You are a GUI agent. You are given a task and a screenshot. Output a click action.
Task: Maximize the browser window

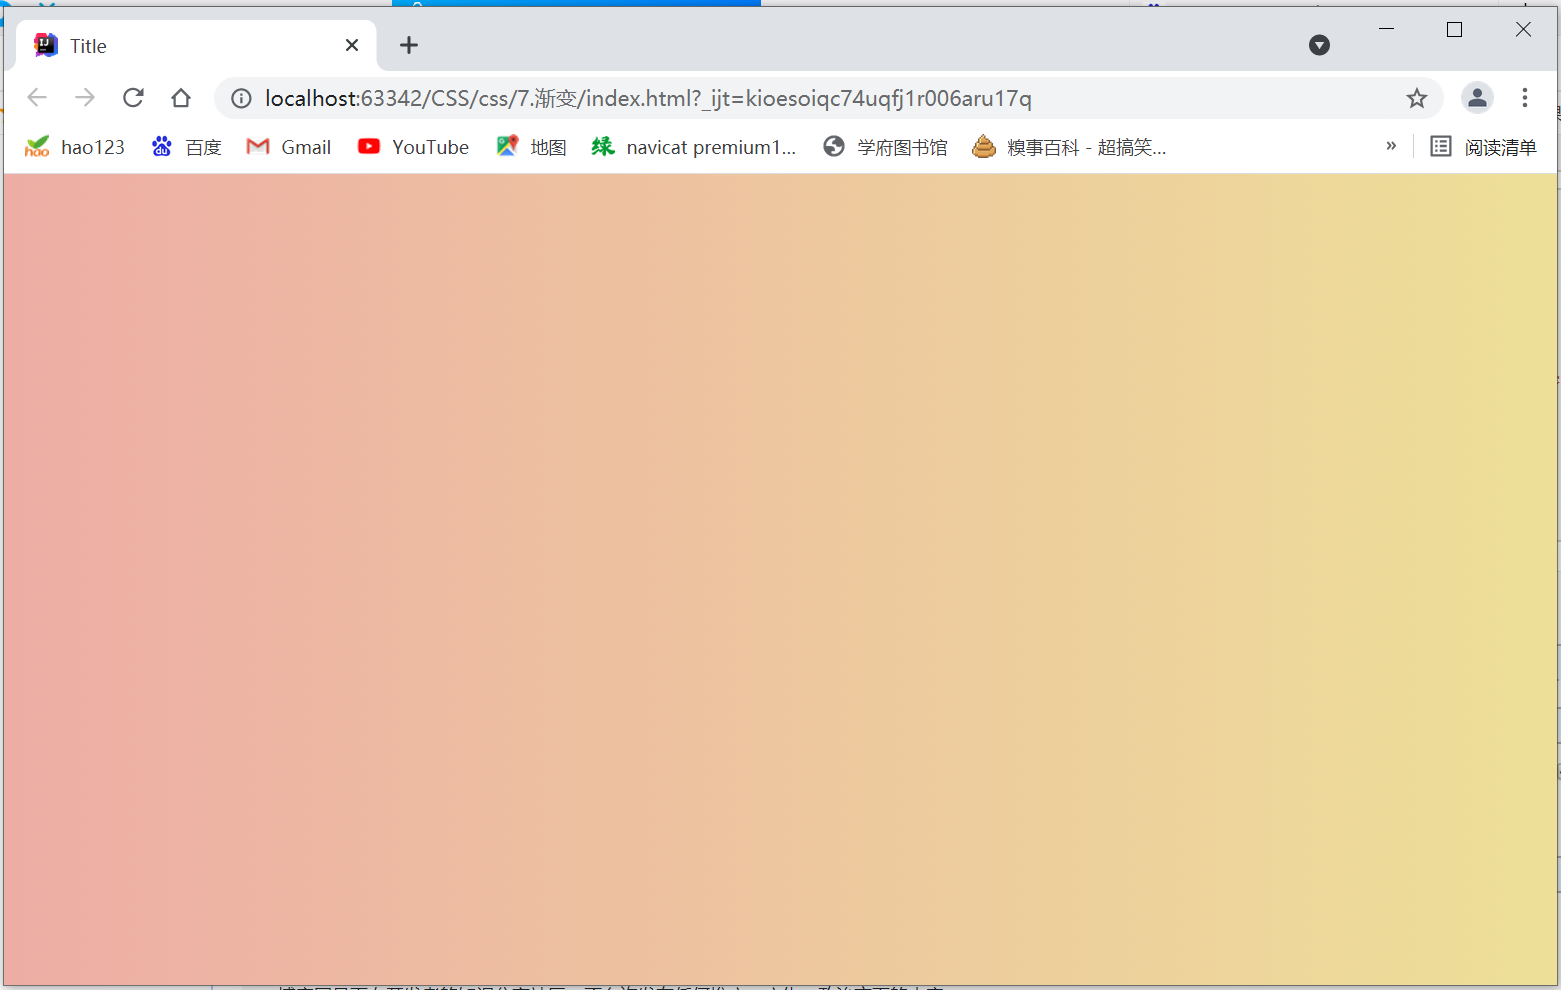[x=1455, y=29]
